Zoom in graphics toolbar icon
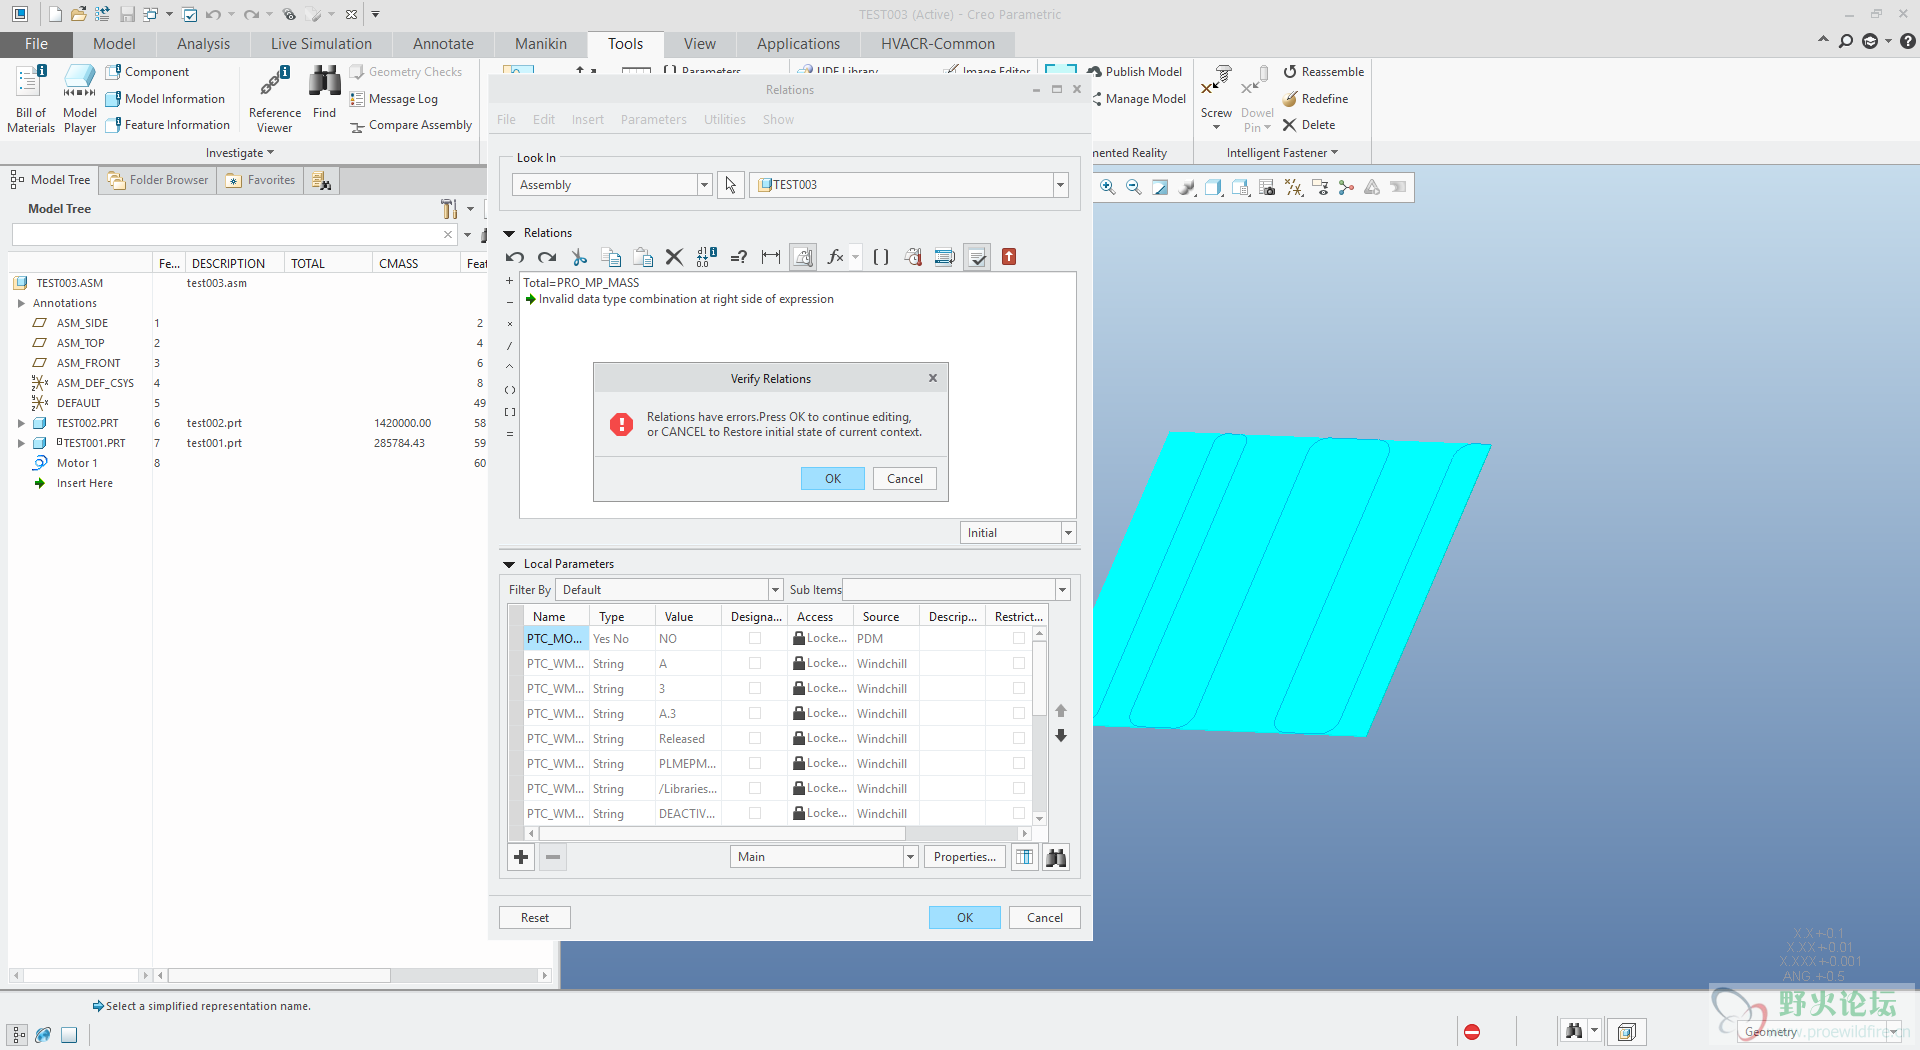Image resolution: width=1920 pixels, height=1050 pixels. pos(1108,187)
